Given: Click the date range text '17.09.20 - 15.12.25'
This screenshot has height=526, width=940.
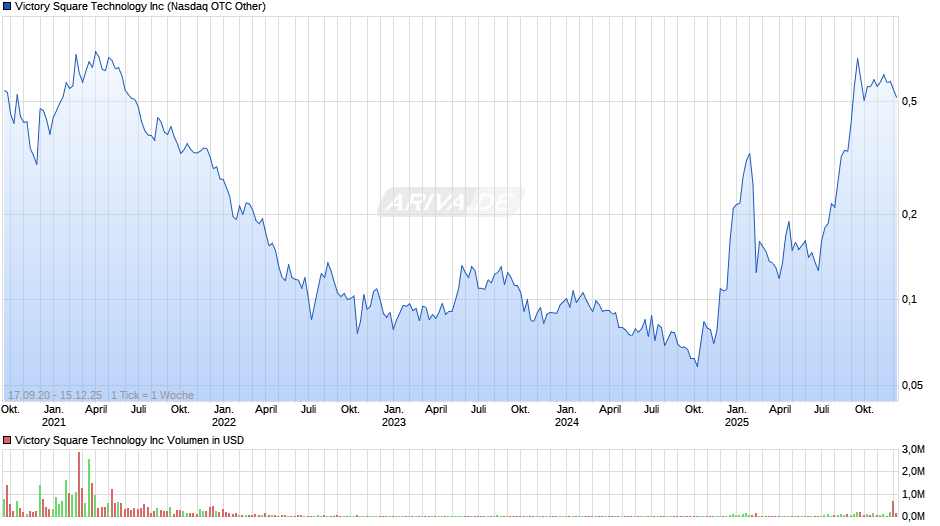Looking at the screenshot, I should [x=55, y=395].
